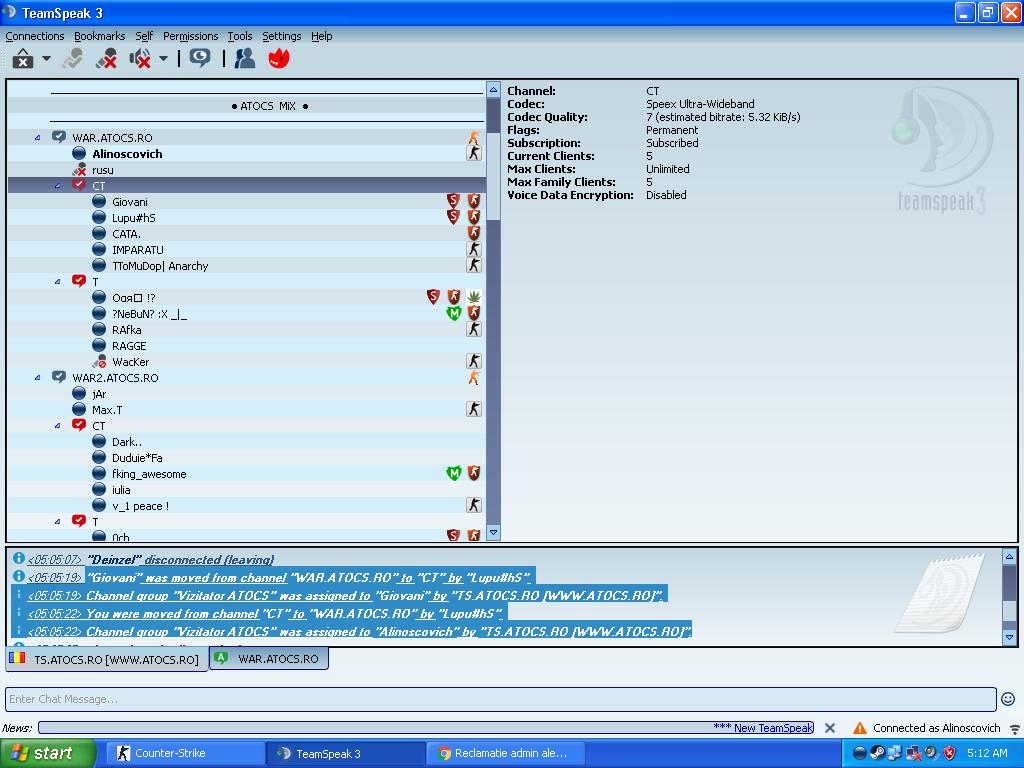
Task: Open the emoticon smiley picker
Action: (x=1008, y=699)
